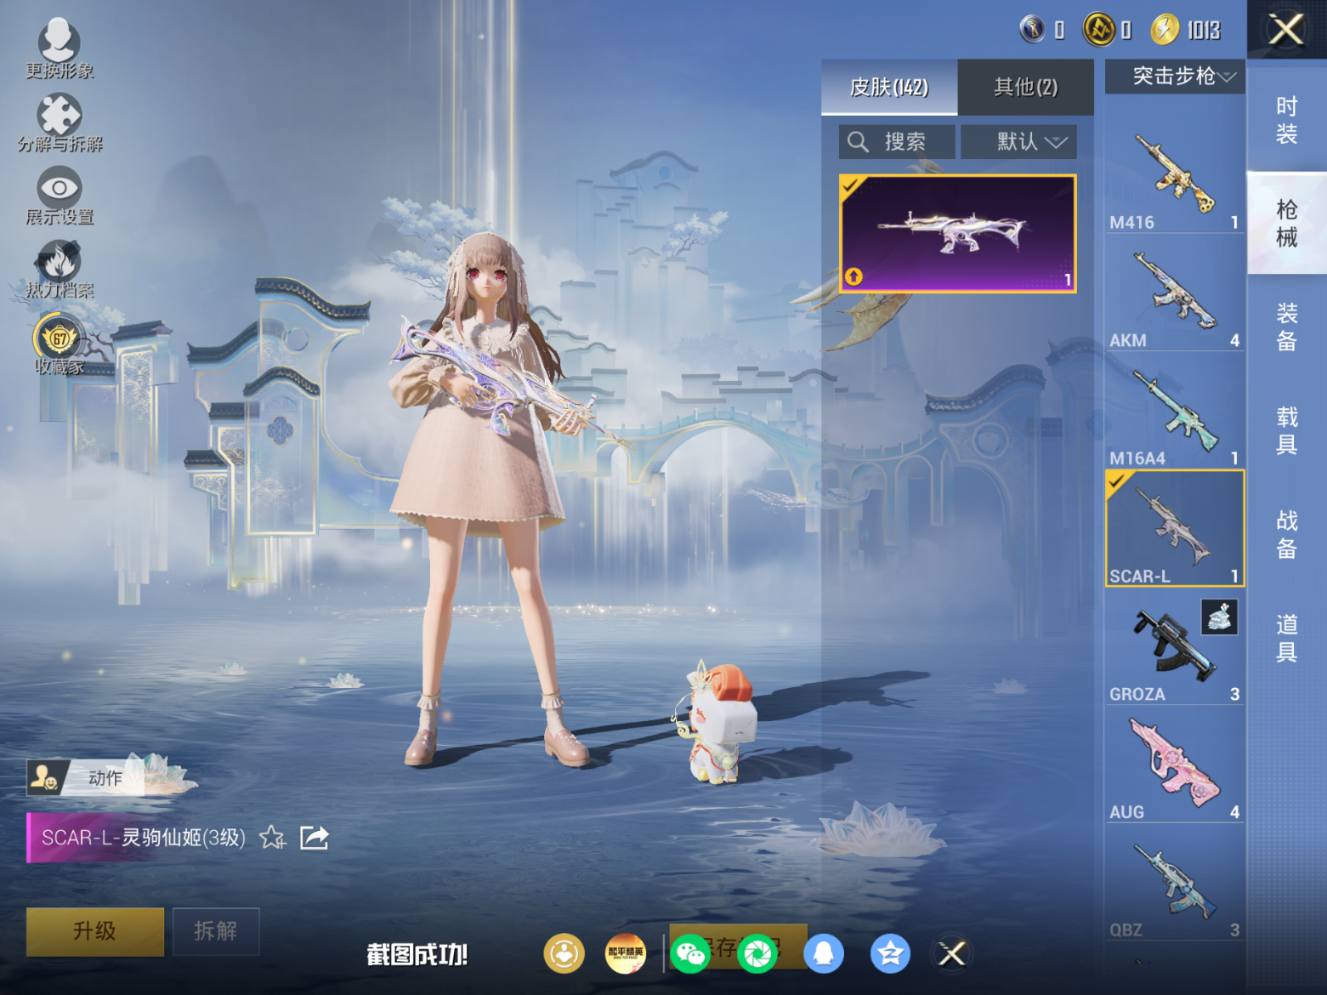
Task: Share screenshot to QQ
Action: coord(823,953)
